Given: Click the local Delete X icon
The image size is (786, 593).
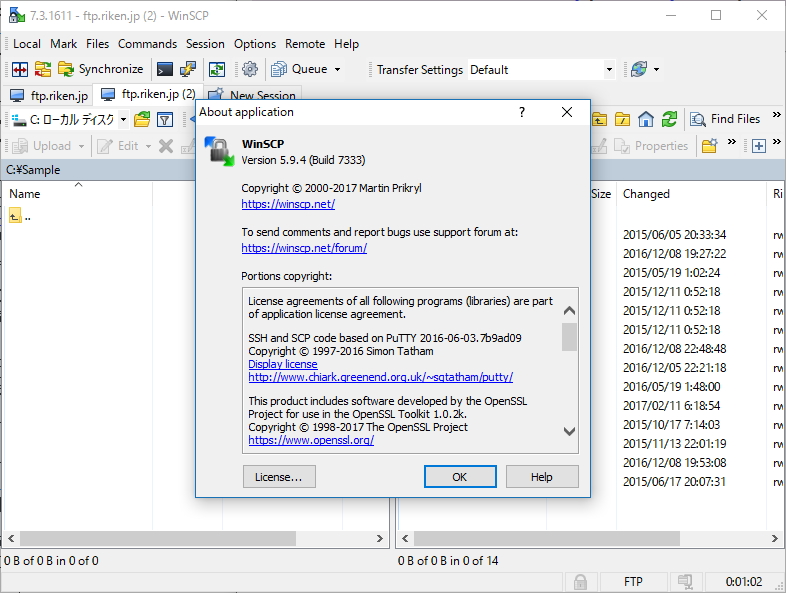Looking at the screenshot, I should [166, 146].
